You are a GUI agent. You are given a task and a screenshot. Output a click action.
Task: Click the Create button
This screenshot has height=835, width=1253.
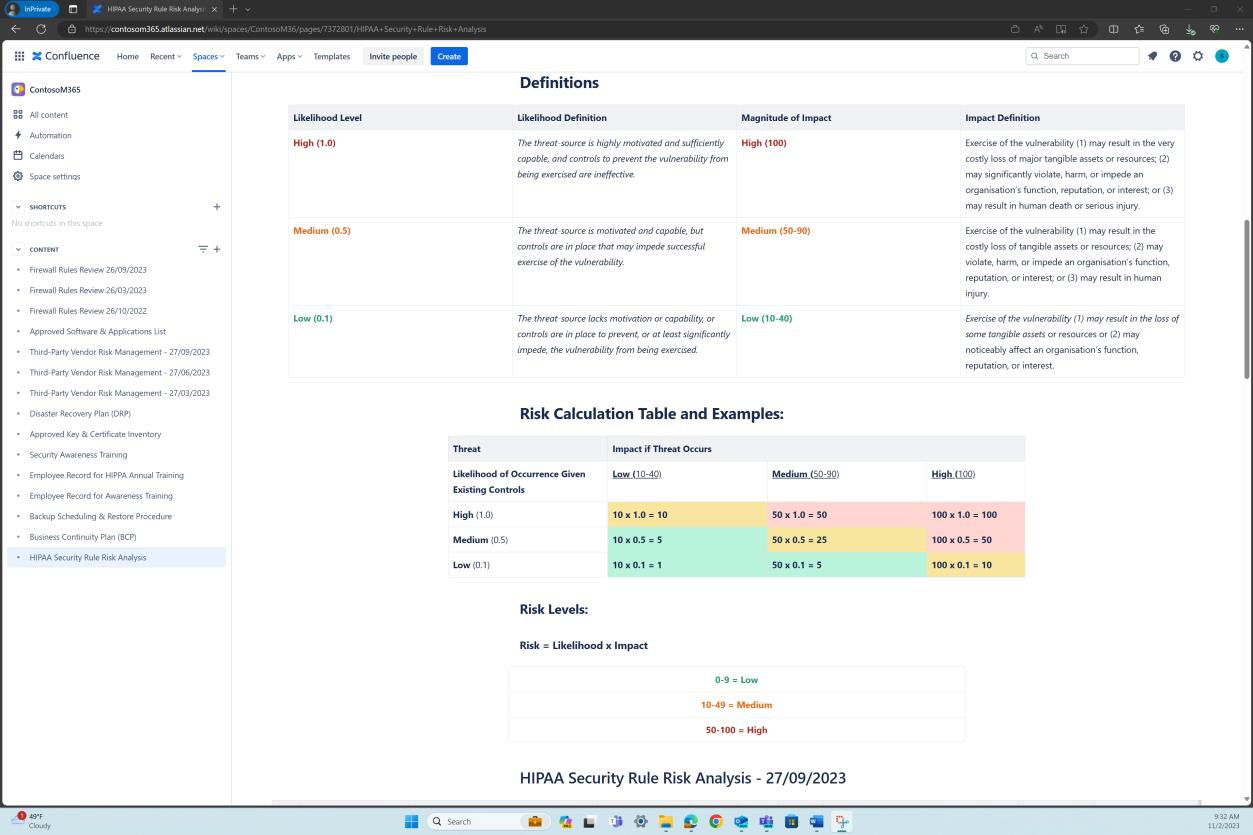click(x=448, y=56)
